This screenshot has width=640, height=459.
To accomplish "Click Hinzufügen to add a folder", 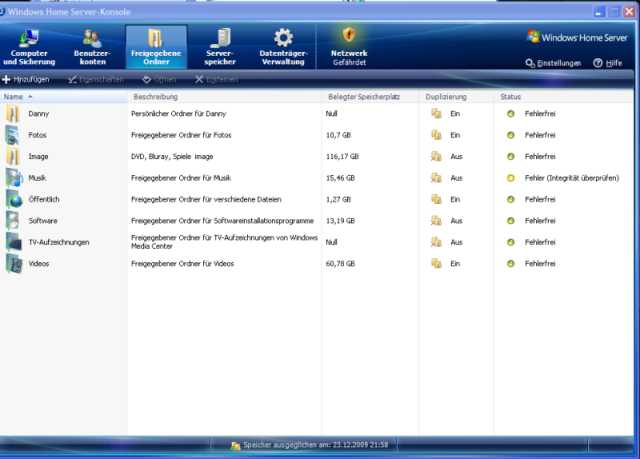I will click(x=26, y=79).
